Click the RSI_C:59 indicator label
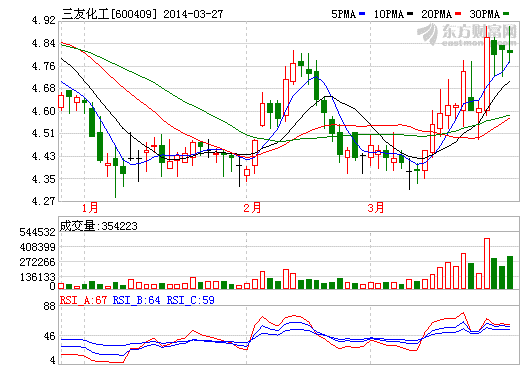The height and width of the screenshot is (365, 520). (190, 300)
